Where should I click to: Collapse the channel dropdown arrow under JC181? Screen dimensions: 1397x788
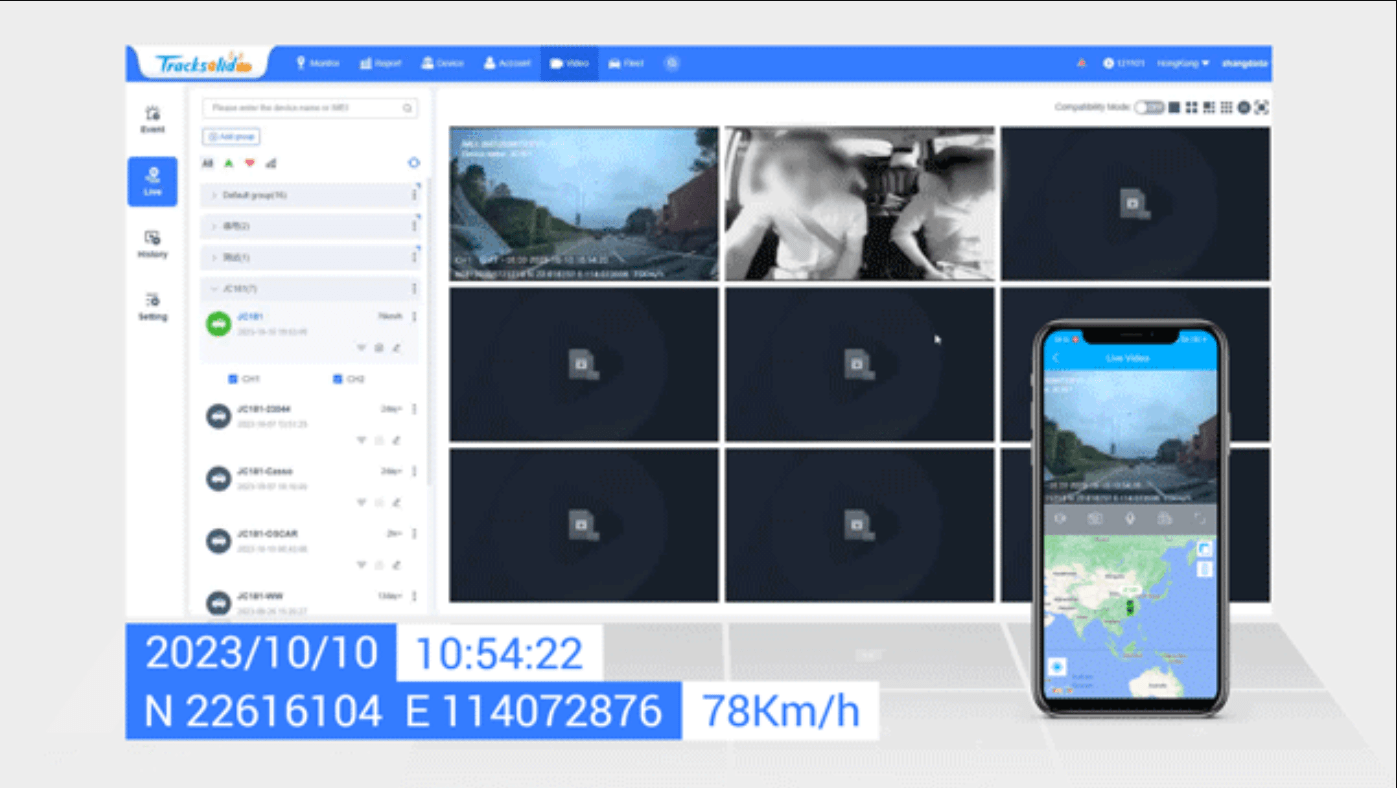click(x=361, y=348)
